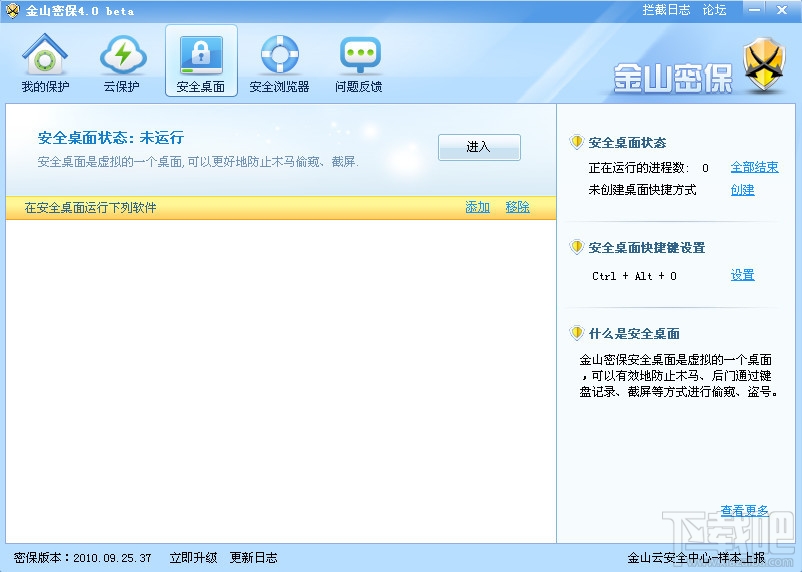Image resolution: width=802 pixels, height=572 pixels.
Task: Click the 密保版本：2010.09.25.37 text
Action: [82, 557]
